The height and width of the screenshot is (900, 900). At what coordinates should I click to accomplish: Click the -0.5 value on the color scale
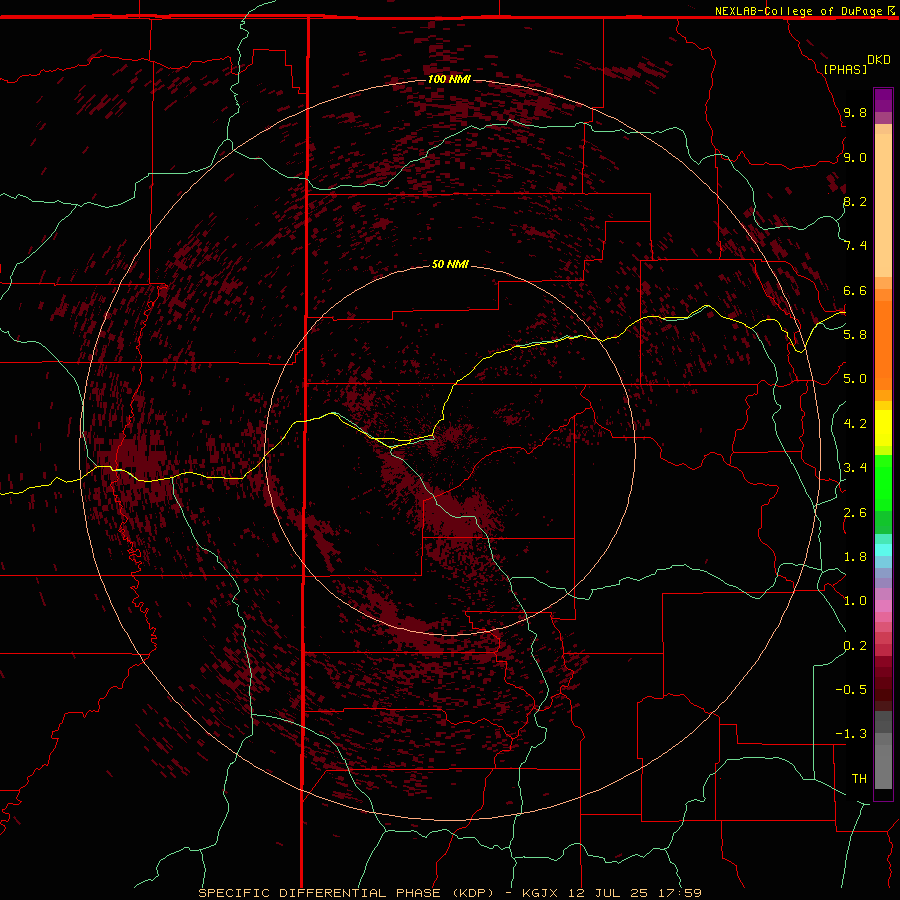coord(851,689)
